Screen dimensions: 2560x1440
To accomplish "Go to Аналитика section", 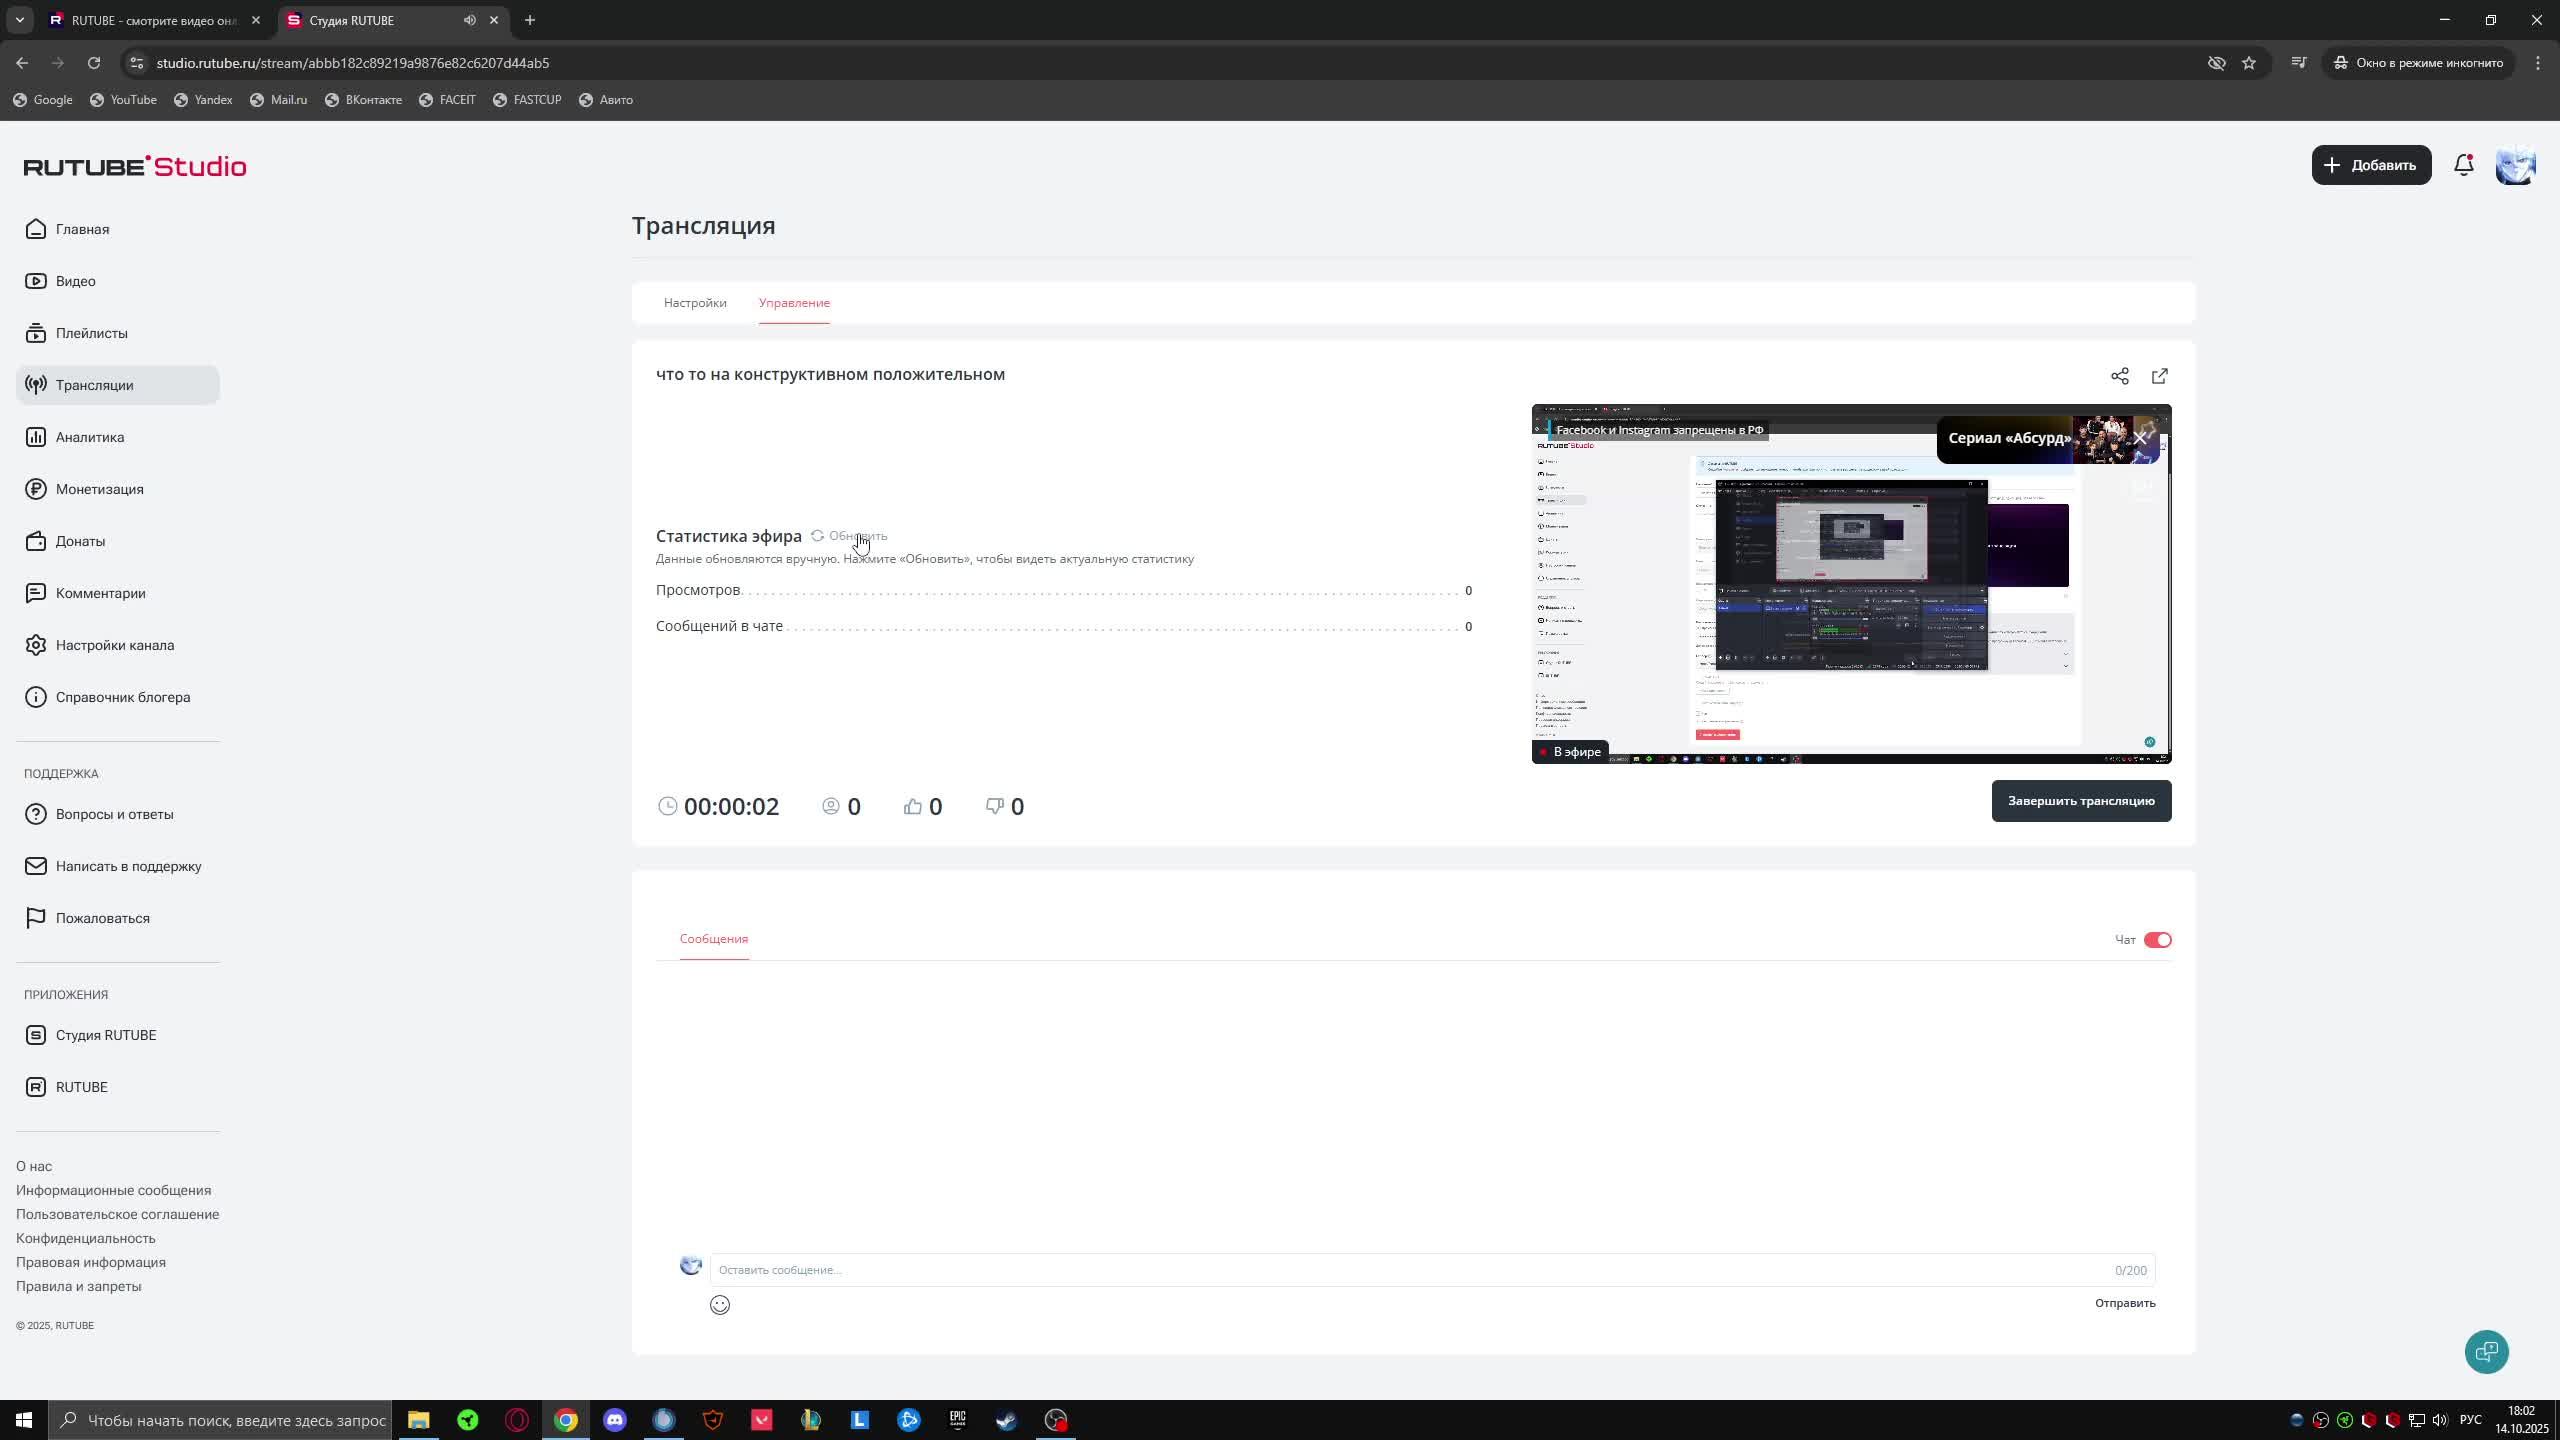I will pos(90,437).
